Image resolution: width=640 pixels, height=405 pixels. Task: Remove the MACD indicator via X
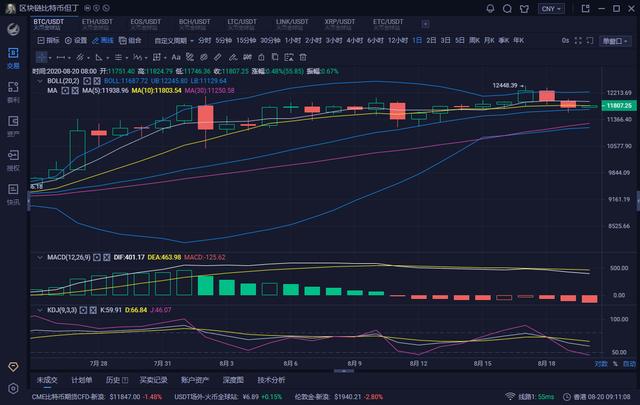coord(107,257)
